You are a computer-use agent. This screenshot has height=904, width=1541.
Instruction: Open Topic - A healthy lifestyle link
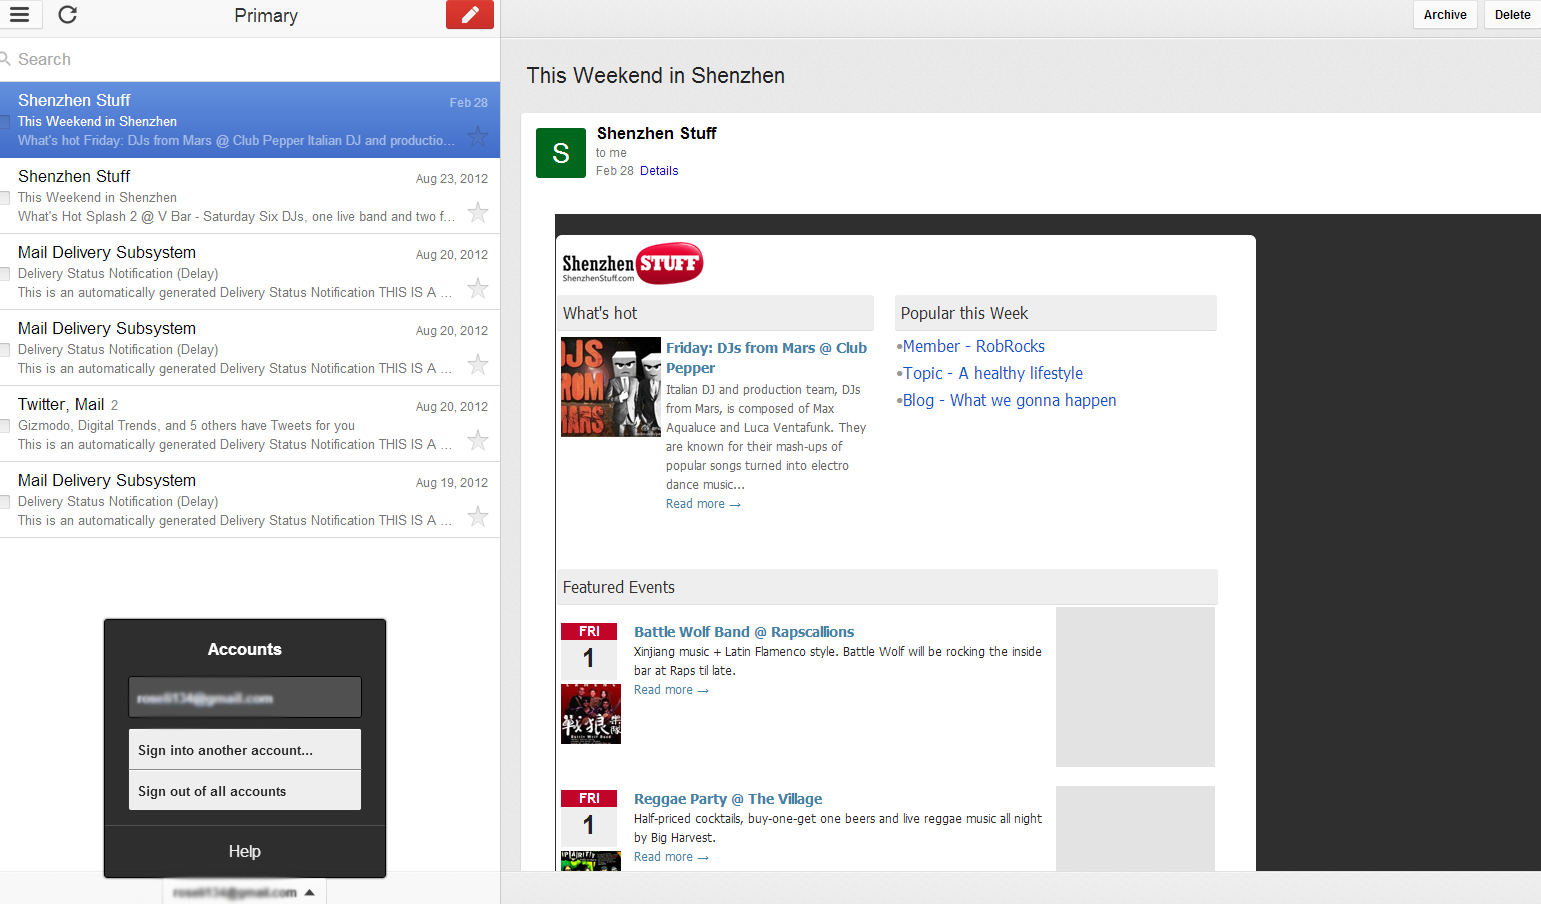(x=993, y=373)
